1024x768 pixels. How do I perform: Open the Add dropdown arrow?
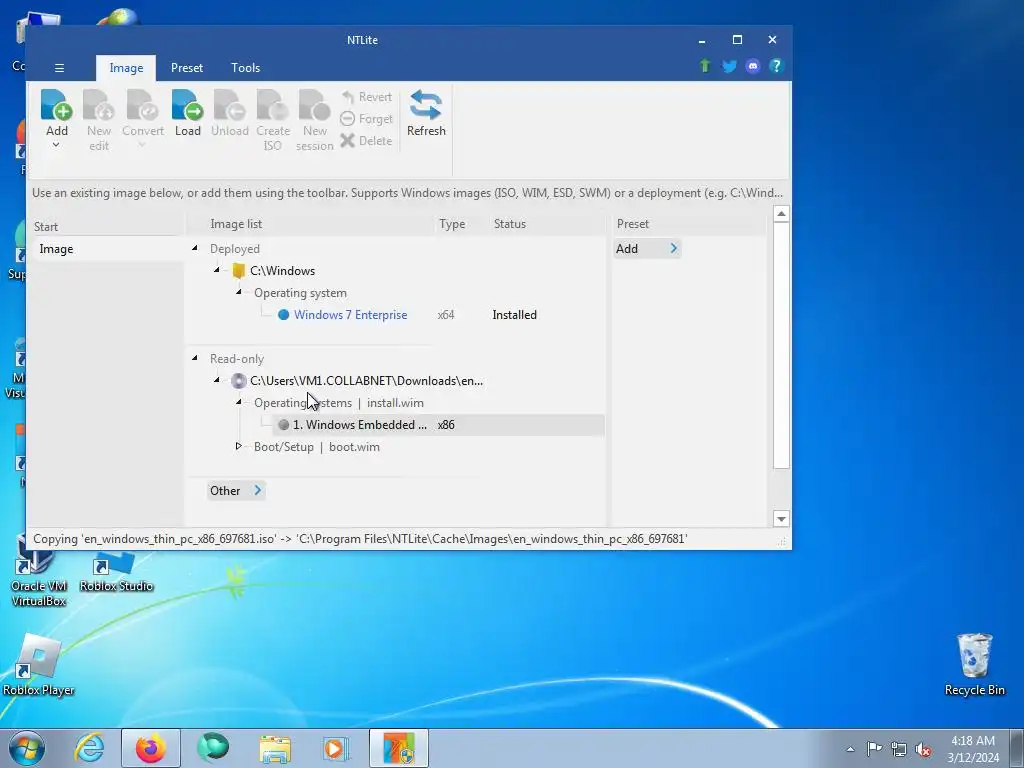coord(56,145)
